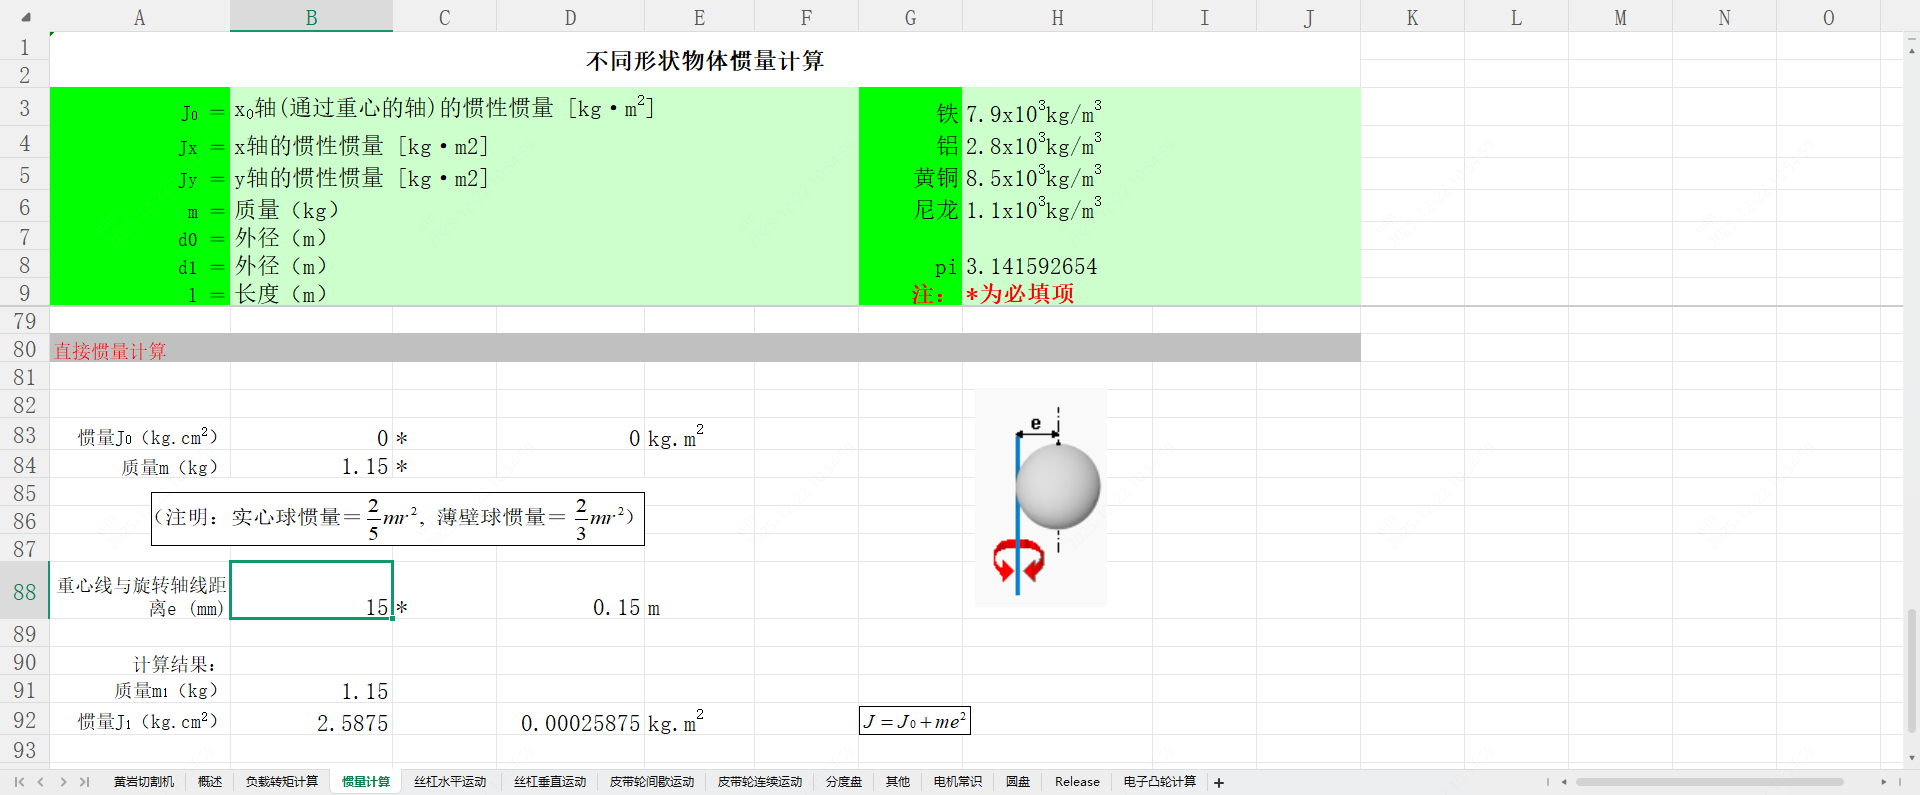Switch to the 电子凸轮计算 sheet tab
The width and height of the screenshot is (1920, 795).
1159,782
